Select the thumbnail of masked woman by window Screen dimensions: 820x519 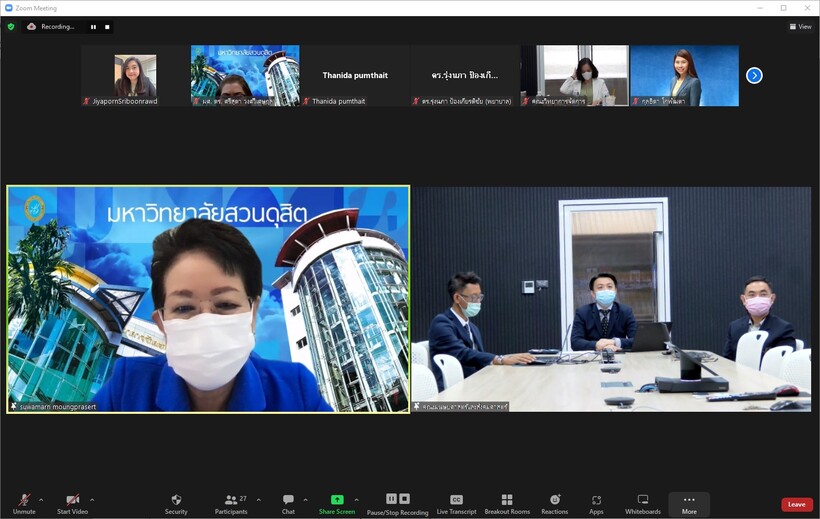575,75
